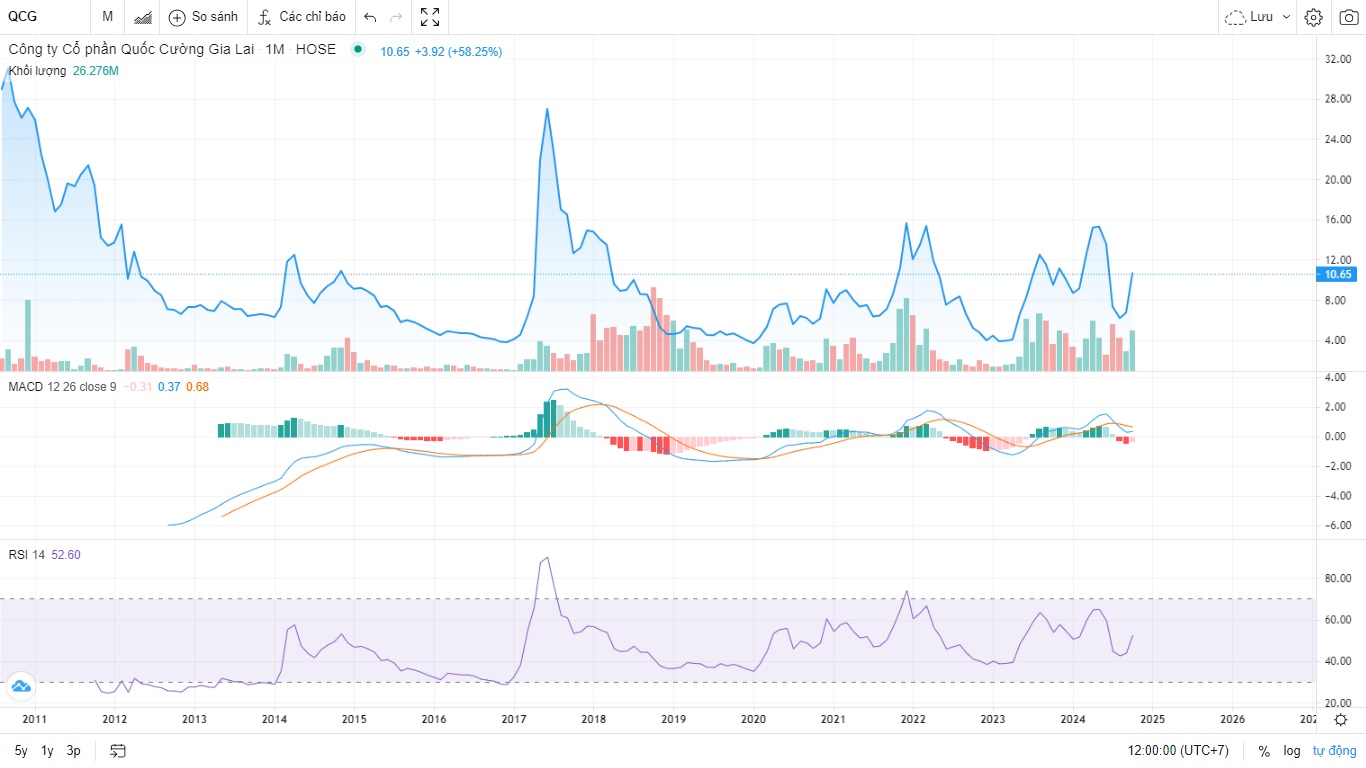
Task: Click the 80.00 RSI axis label
Action: pyautogui.click(x=1338, y=578)
